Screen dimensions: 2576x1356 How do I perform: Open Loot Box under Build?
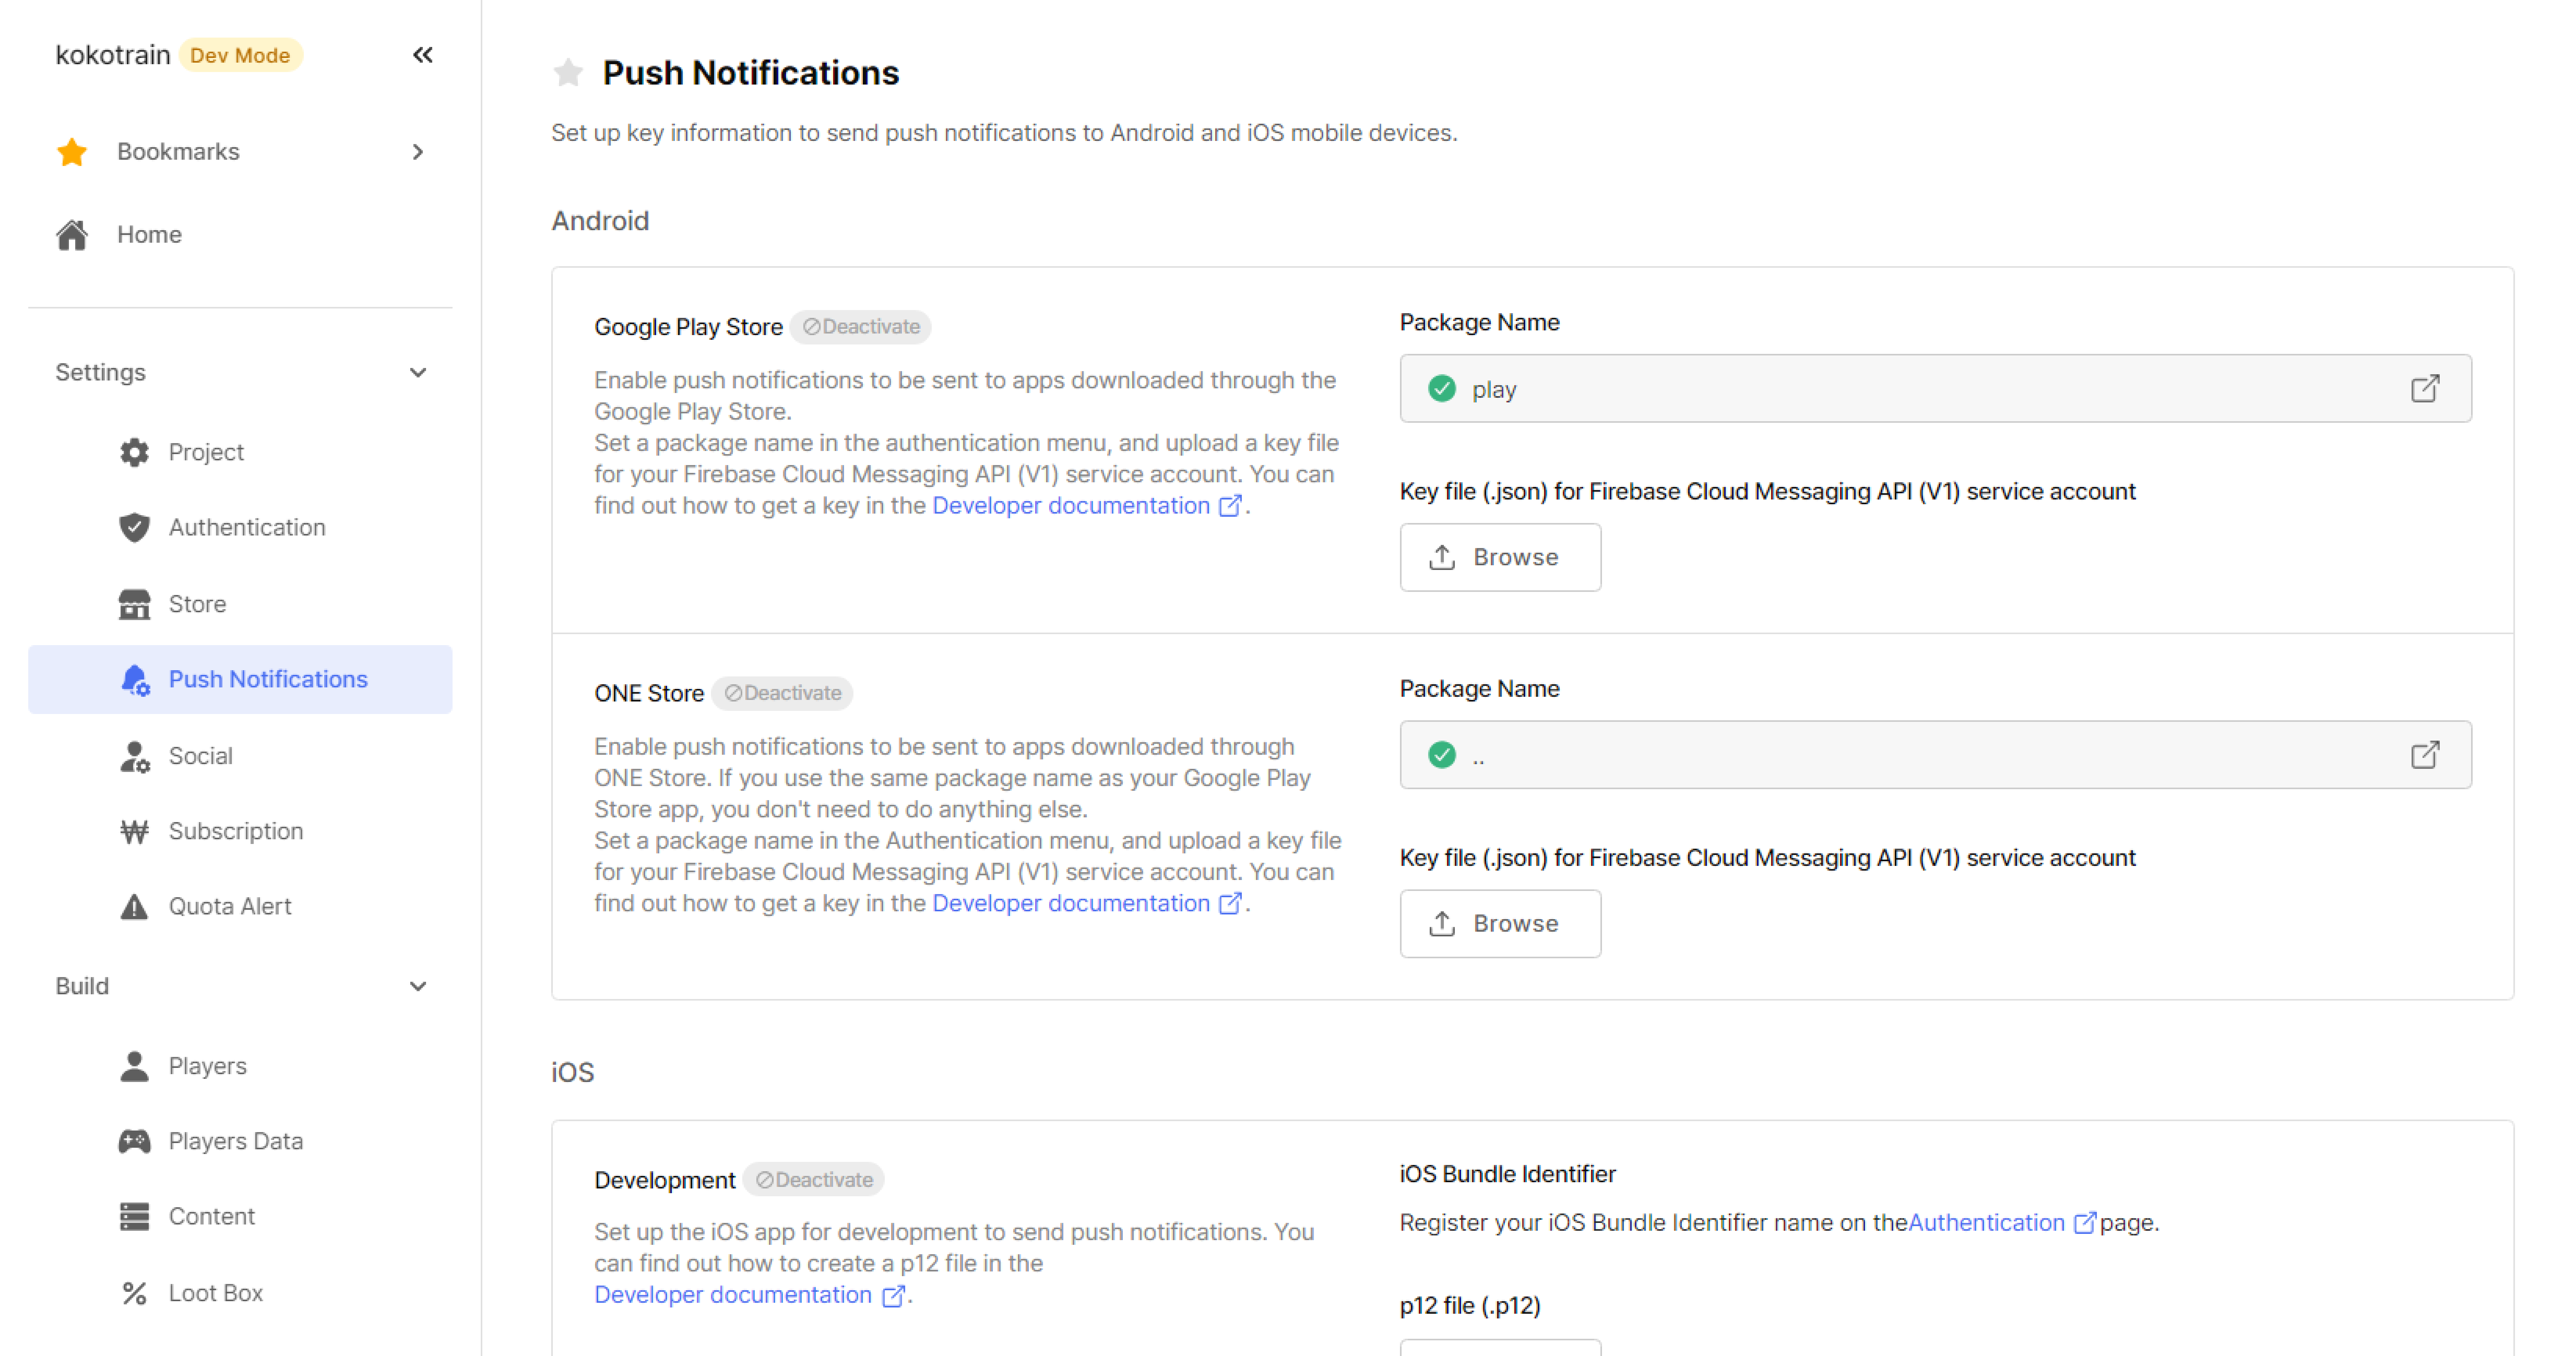(240, 1293)
